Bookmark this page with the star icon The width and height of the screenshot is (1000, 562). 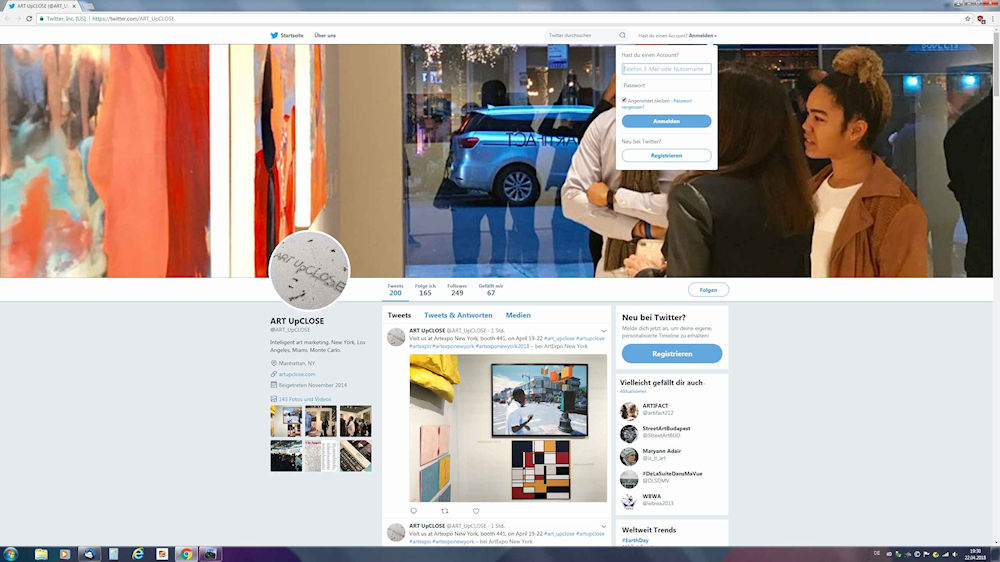click(x=968, y=18)
